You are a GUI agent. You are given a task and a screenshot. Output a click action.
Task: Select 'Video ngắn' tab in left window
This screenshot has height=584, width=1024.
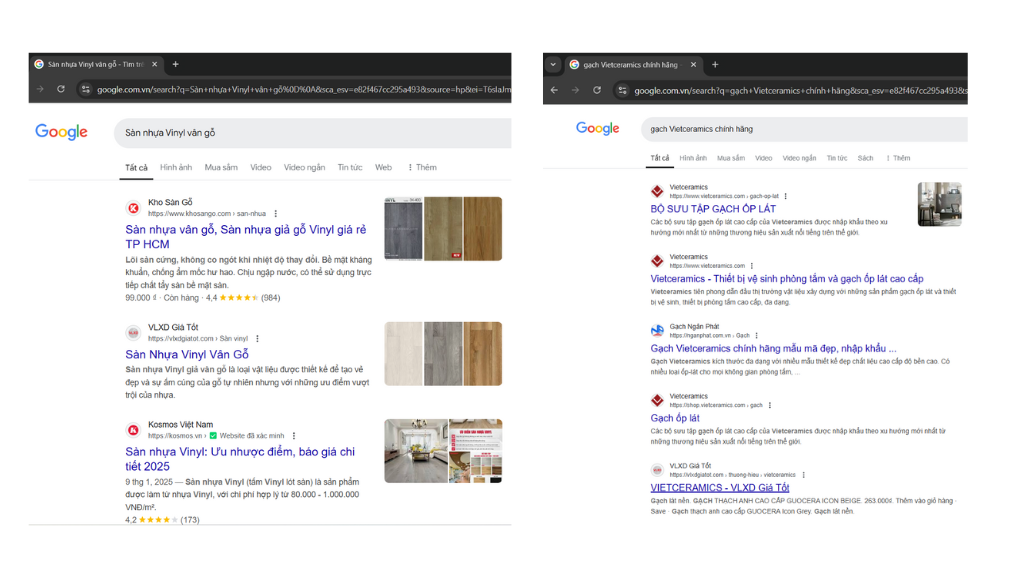point(304,167)
